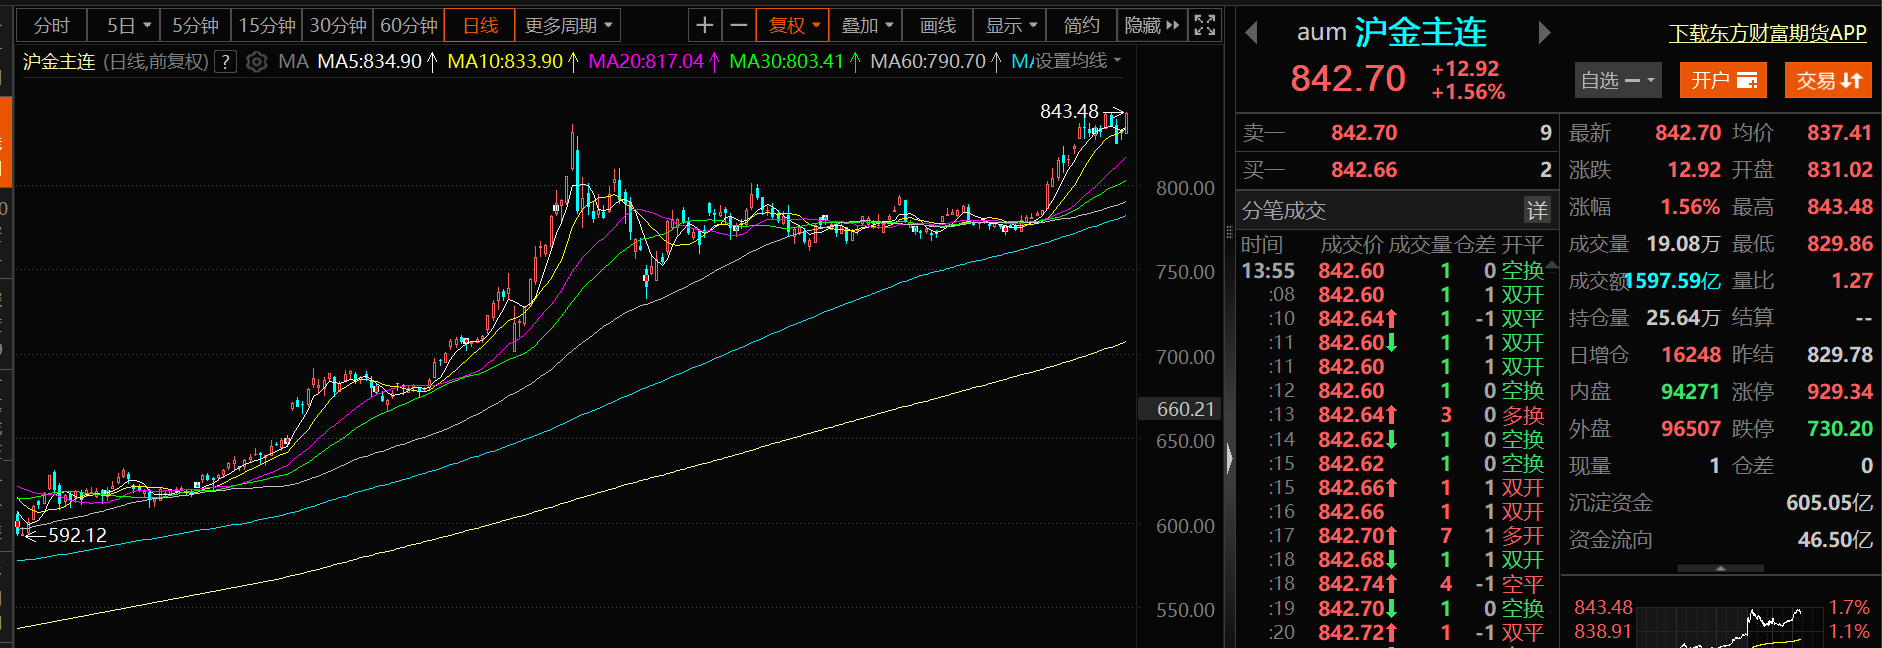
Task: Open the 自选 watchlist dropdown
Action: [1617, 80]
